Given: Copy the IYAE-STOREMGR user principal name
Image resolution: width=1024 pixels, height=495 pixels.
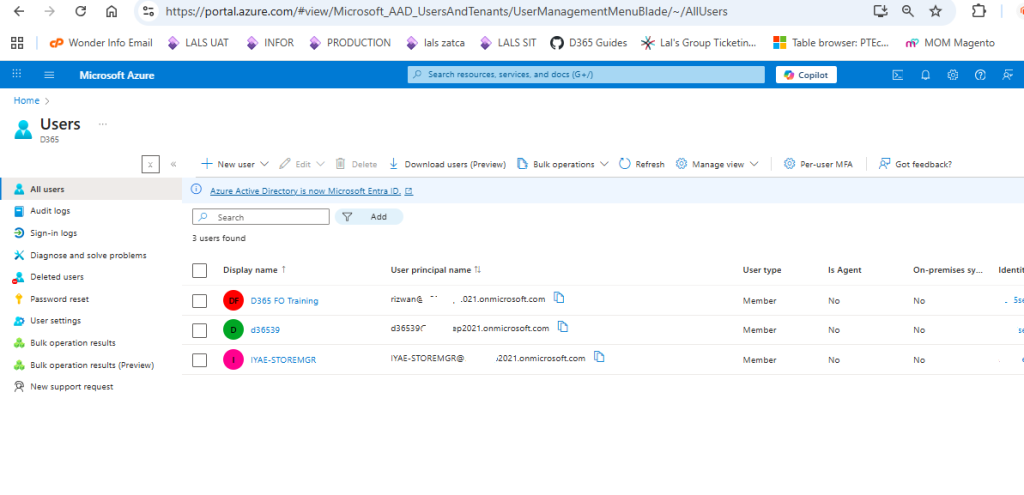Looking at the screenshot, I should tap(600, 357).
